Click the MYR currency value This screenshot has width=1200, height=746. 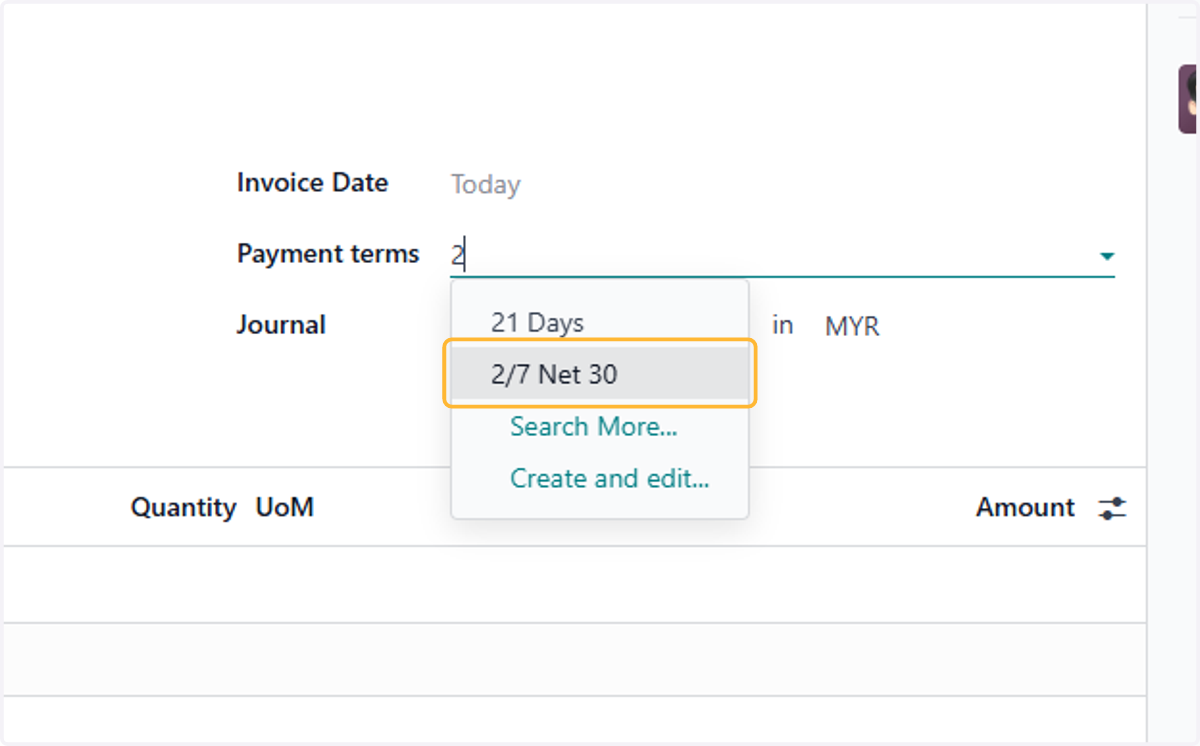click(852, 326)
